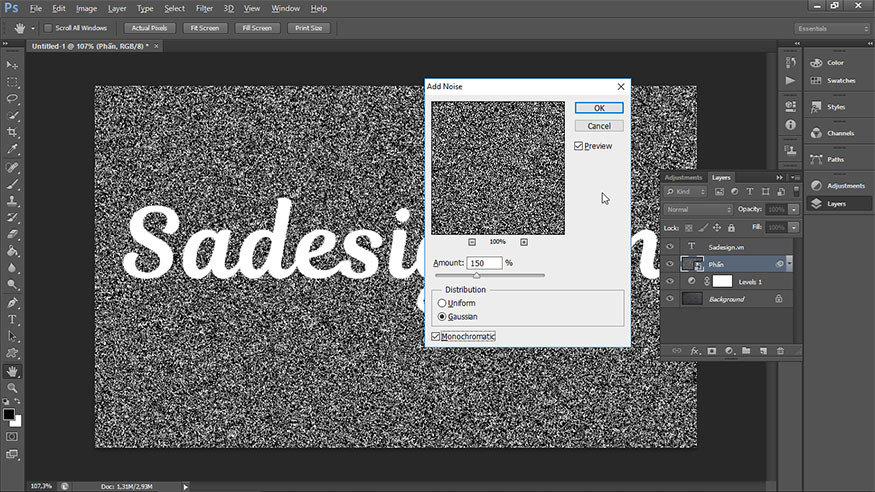Zoom in the Add Noise preview

pyautogui.click(x=523, y=242)
